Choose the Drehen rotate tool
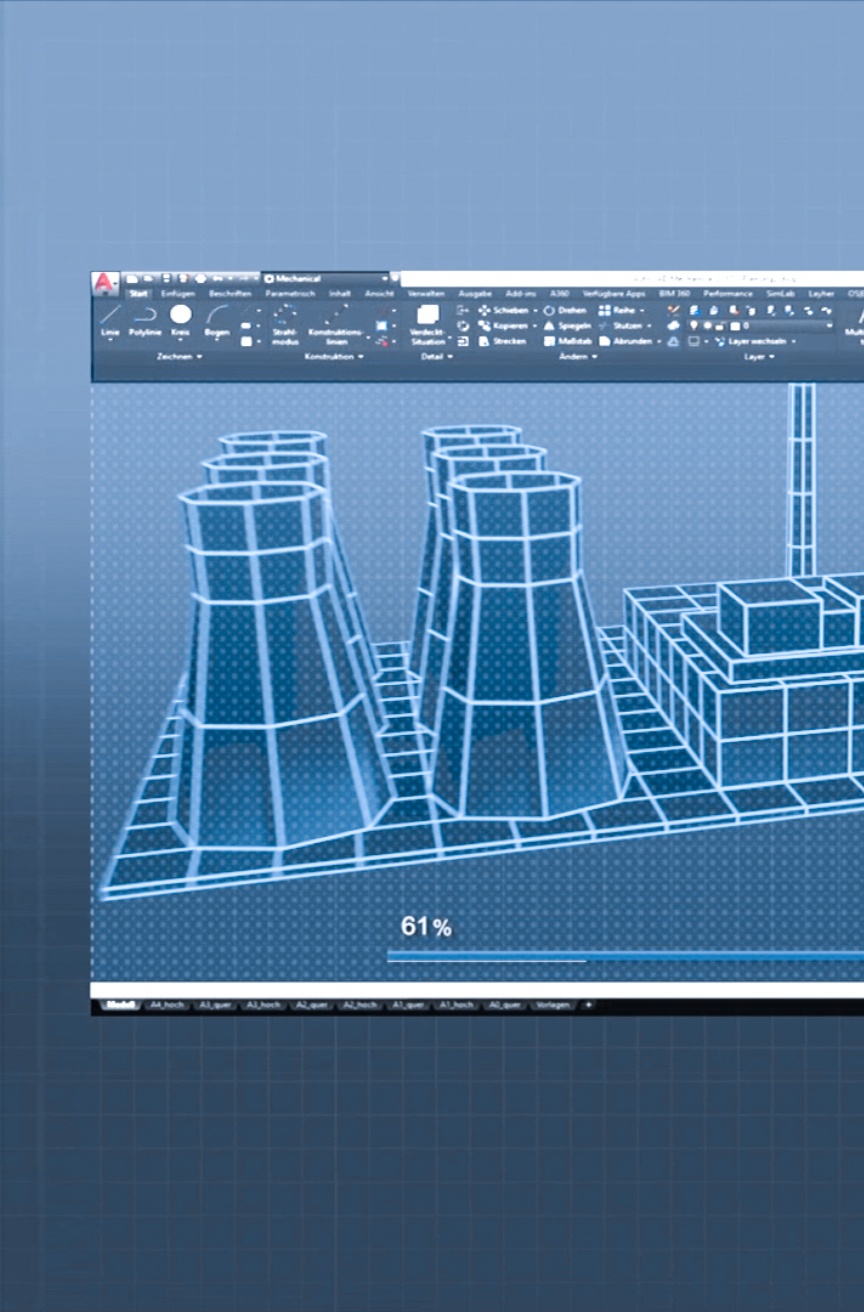Viewport: 864px width, 1312px height. (549, 311)
